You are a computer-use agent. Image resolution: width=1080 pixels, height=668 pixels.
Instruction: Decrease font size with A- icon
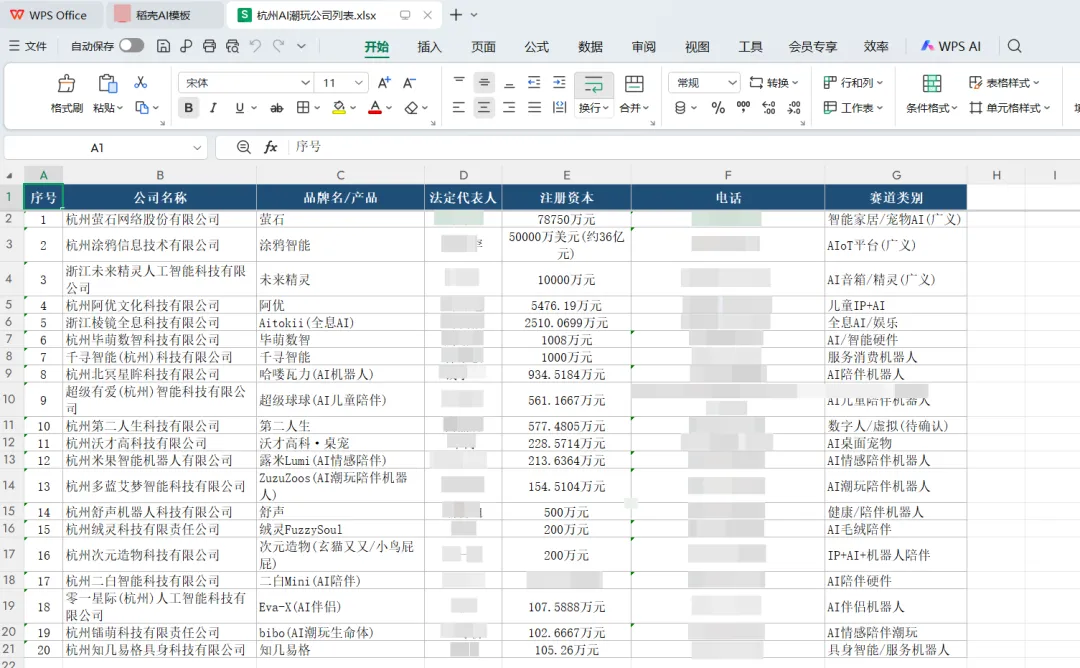409,83
